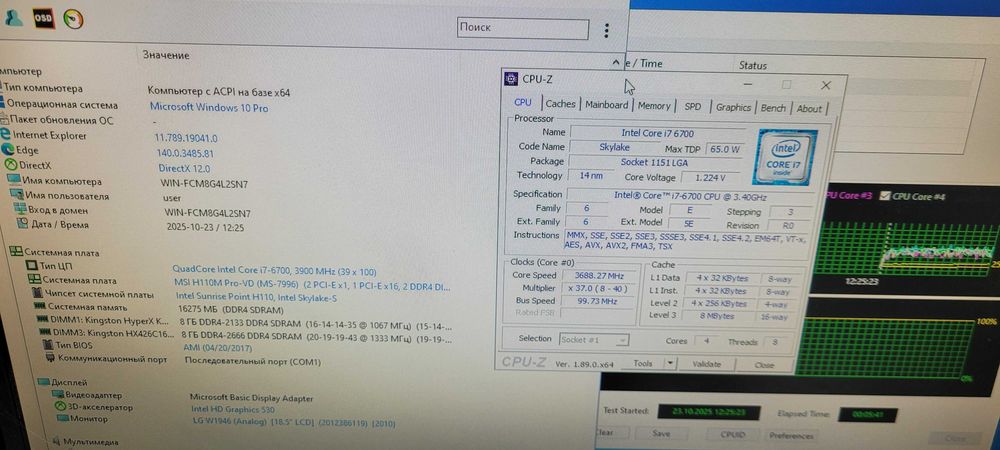Open the Graphics tab
1000x450 pixels.
click(733, 107)
